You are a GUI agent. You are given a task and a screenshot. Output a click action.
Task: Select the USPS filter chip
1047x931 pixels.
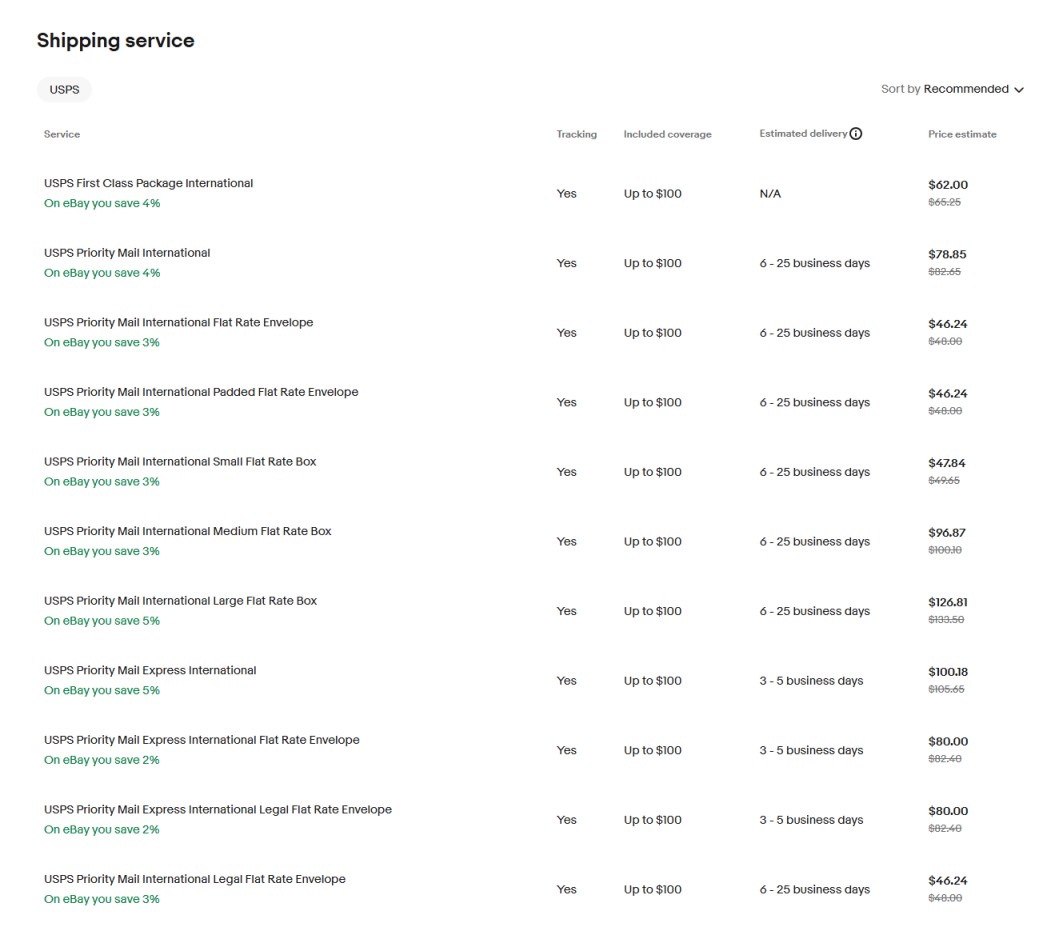pyautogui.click(x=64, y=89)
